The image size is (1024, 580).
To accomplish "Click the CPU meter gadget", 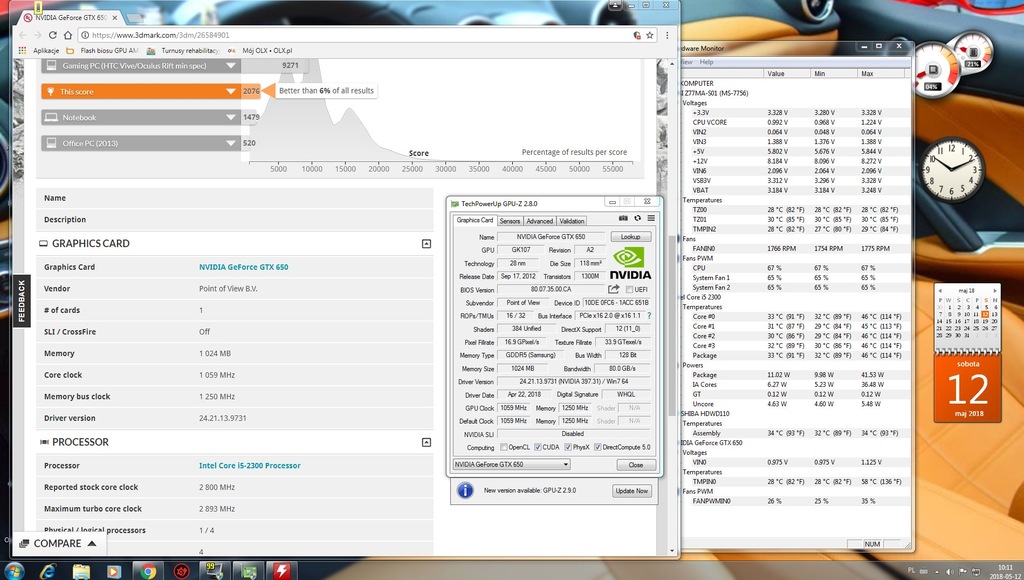I will pyautogui.click(x=936, y=69).
